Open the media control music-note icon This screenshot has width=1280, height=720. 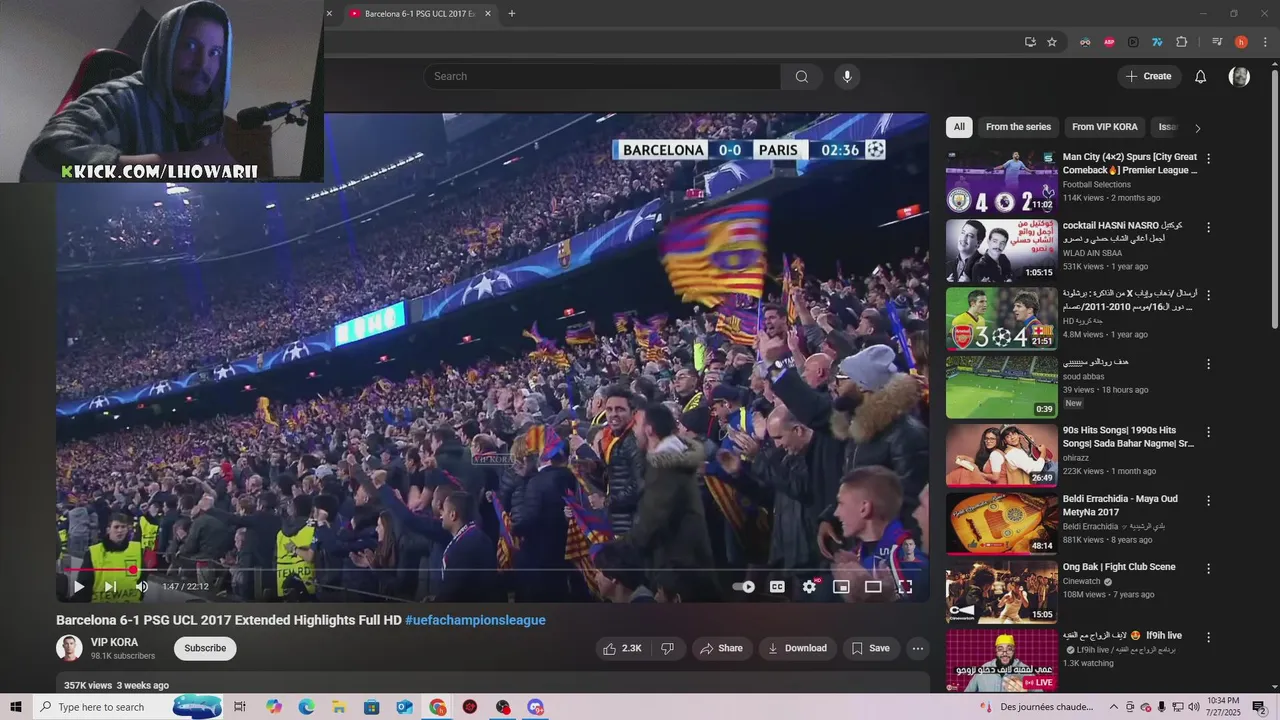point(1217,42)
